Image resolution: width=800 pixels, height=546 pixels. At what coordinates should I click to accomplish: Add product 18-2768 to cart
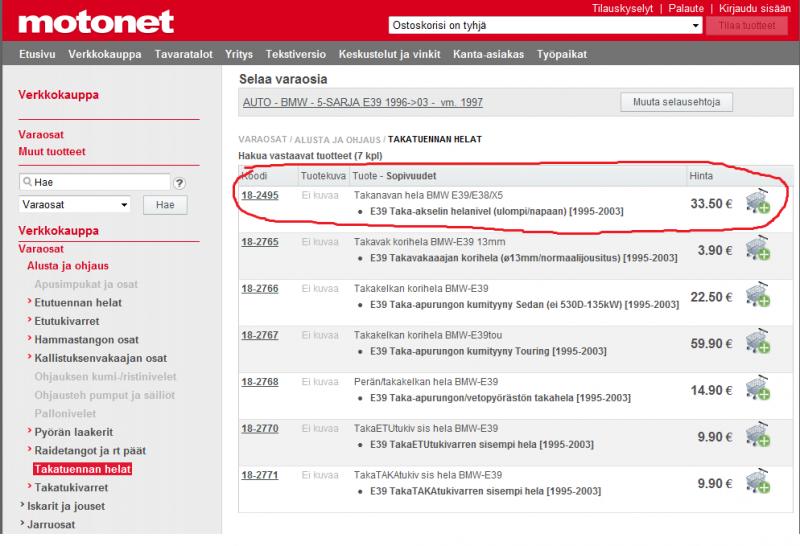coord(757,390)
